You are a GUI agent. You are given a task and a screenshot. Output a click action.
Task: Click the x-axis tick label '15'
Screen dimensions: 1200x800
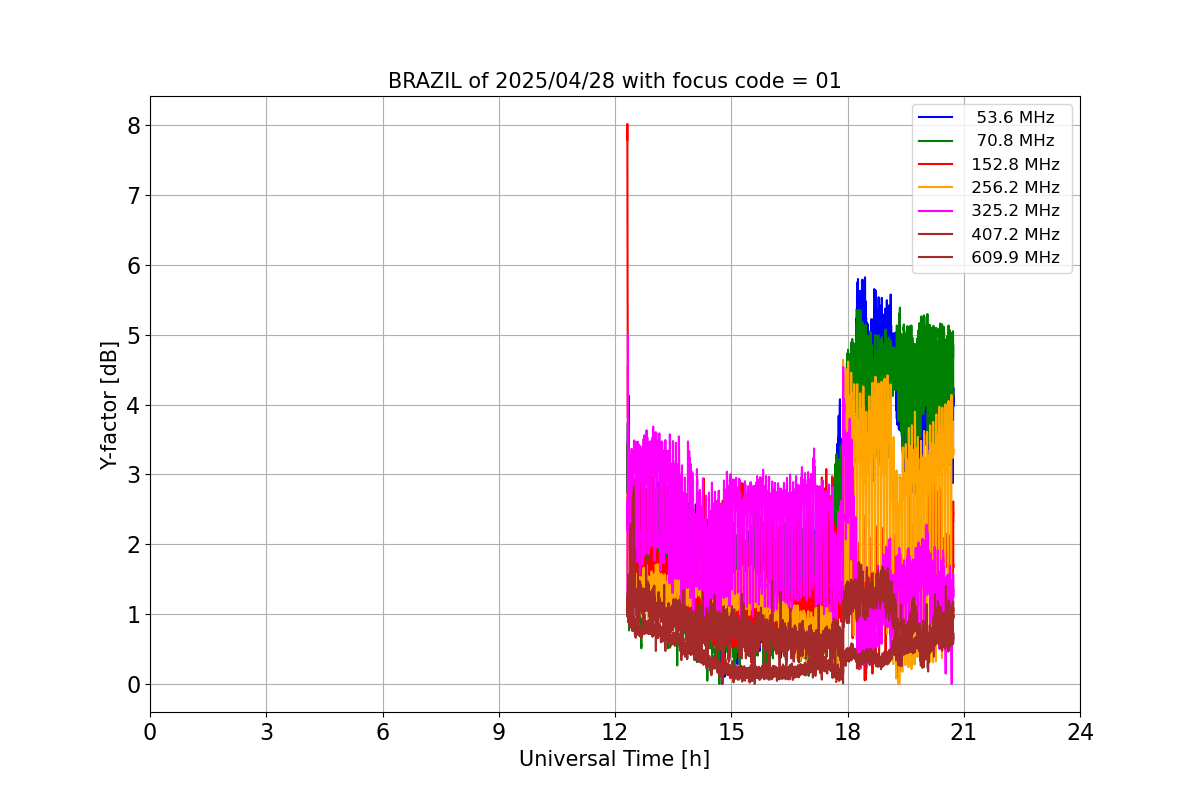tap(731, 733)
